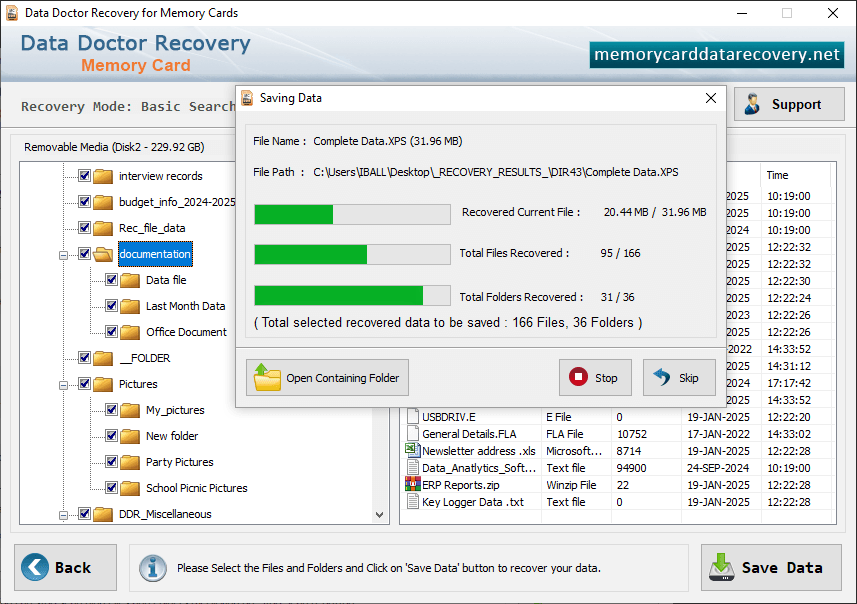This screenshot has height=604, width=857.
Task: Collapse the Pictures folder tree node
Action: tap(63, 385)
